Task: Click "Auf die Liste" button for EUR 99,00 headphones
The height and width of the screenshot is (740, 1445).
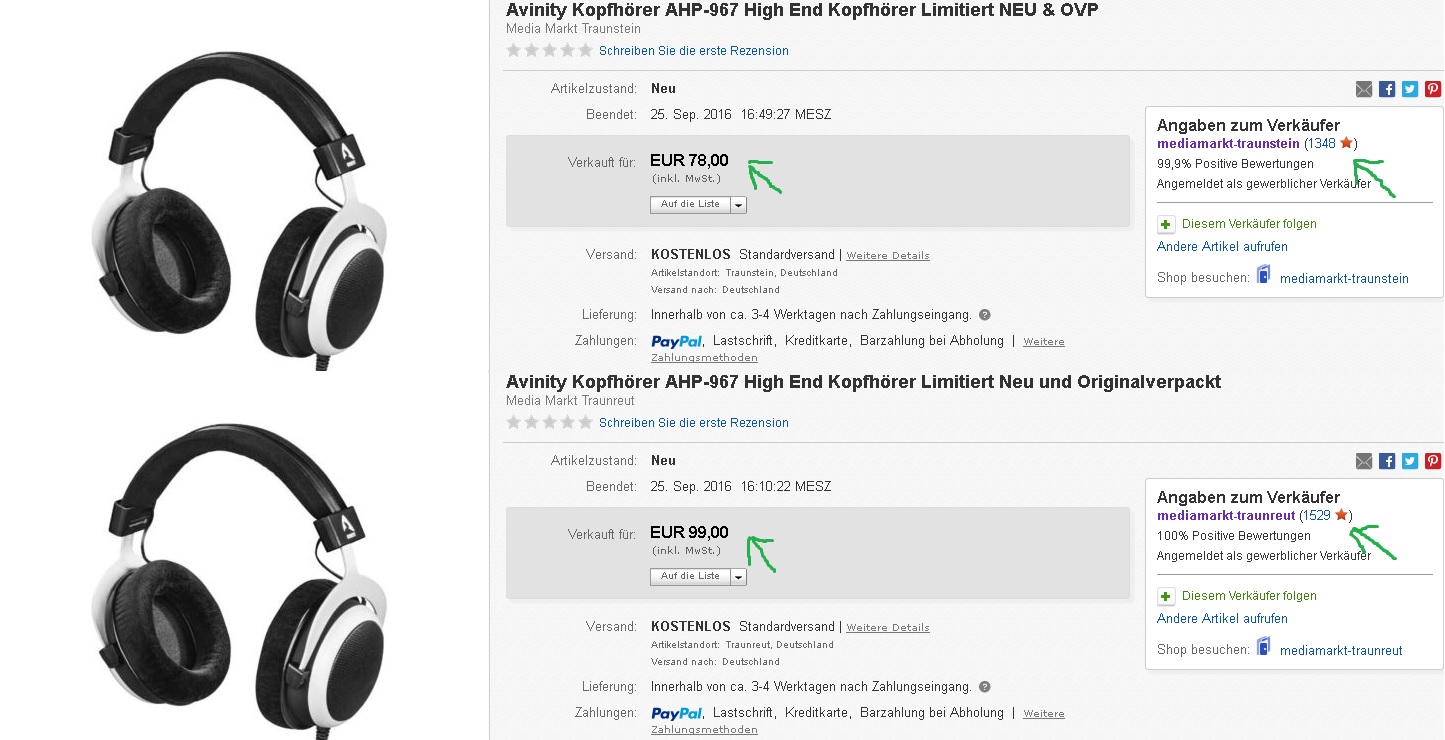Action: click(690, 577)
